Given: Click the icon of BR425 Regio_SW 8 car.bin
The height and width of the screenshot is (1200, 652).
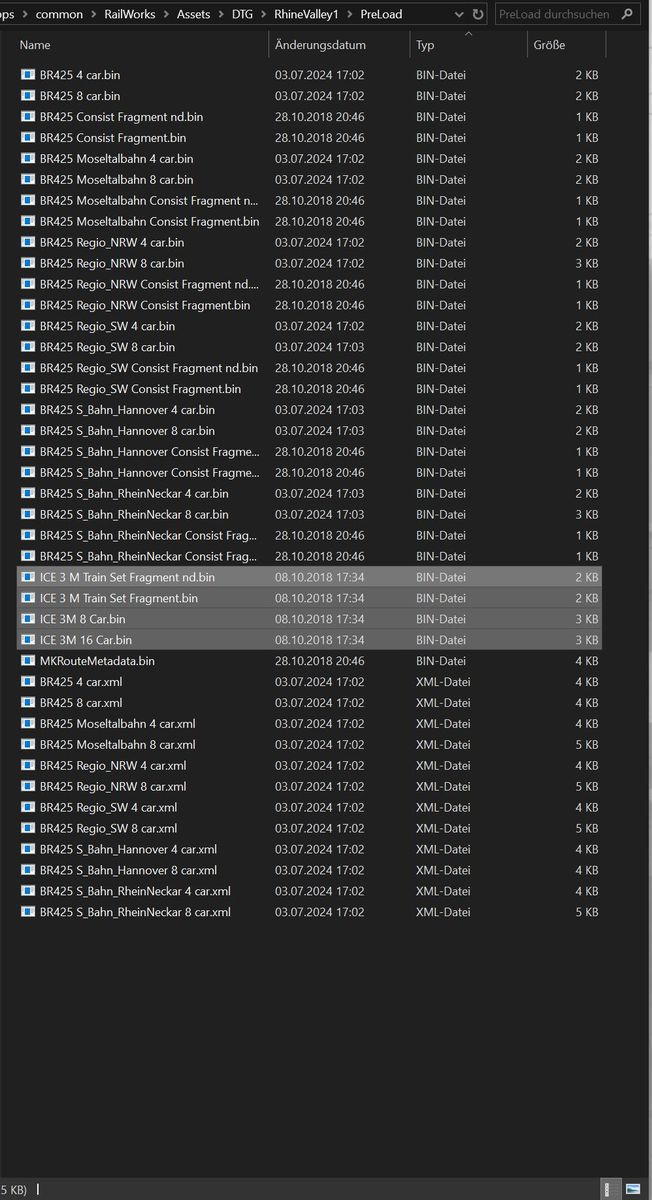Looking at the screenshot, I should [28, 347].
